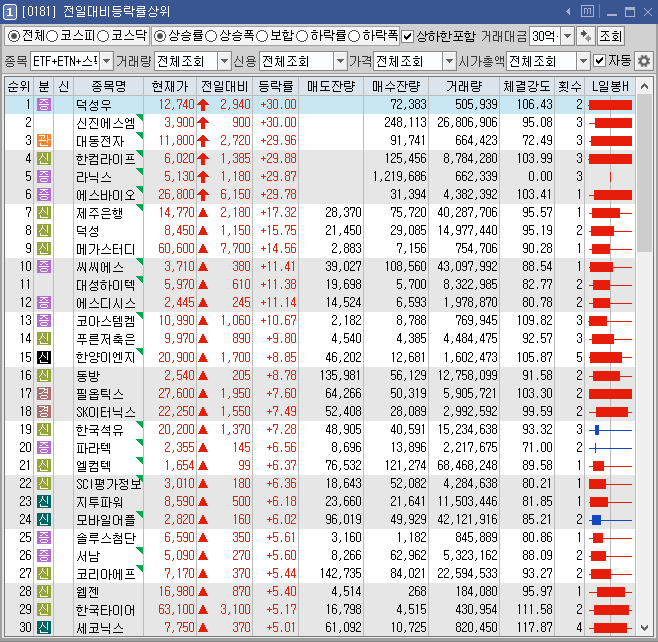Click the dark green 신 badge in 지투파워 row
658x642 pixels.
point(44,501)
